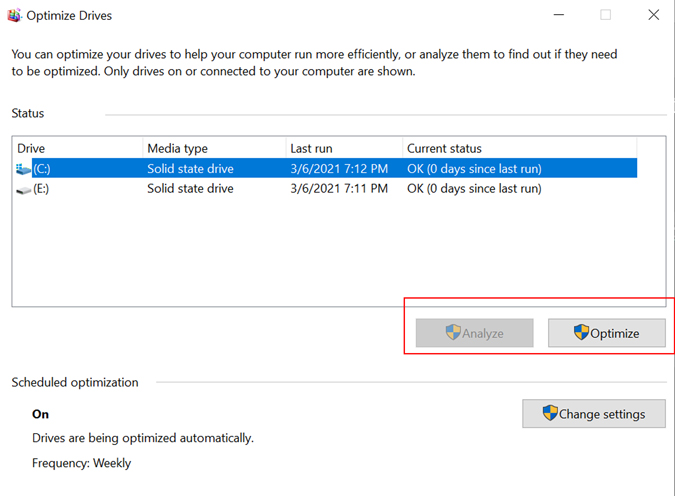Click the Optimize Drives app icon in title bar

point(14,16)
